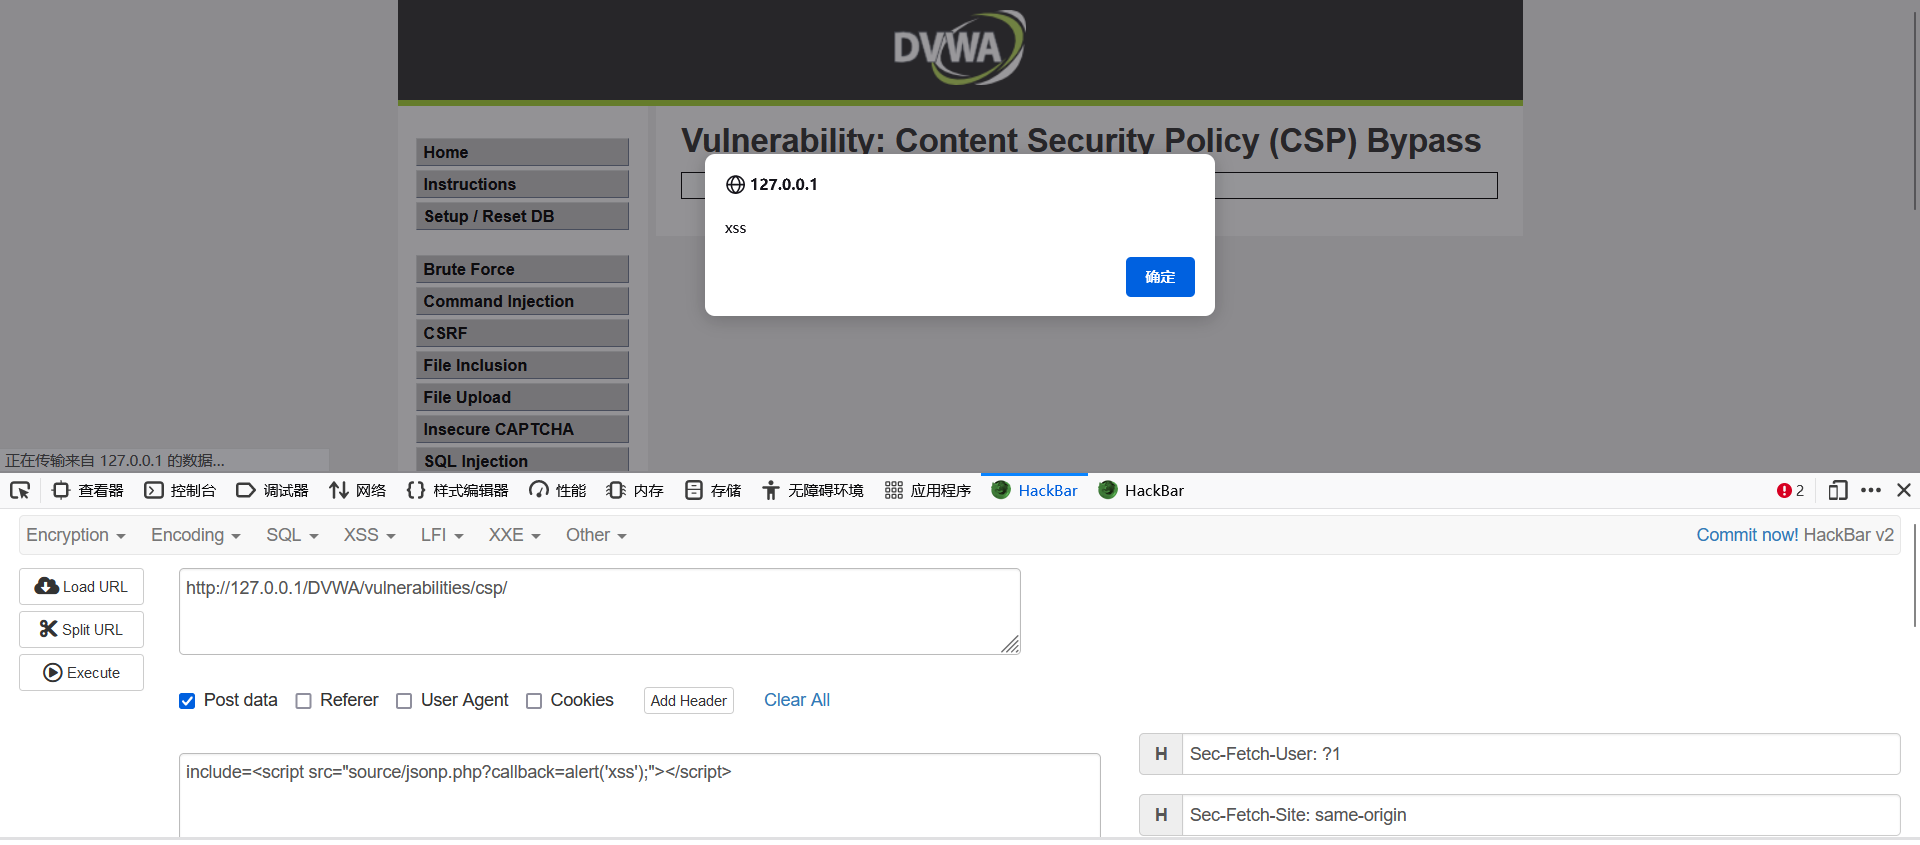This screenshot has height=845, width=1920.
Task: Click the Split URL scissors button
Action: (81, 630)
